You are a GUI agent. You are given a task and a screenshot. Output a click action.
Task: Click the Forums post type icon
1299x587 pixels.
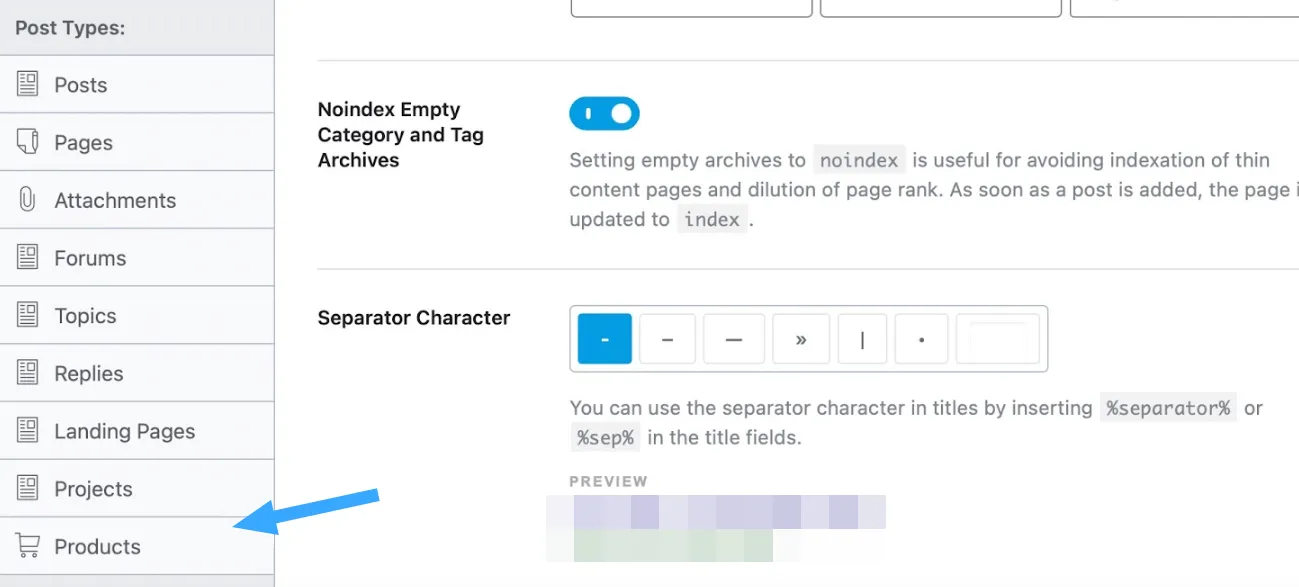pyautogui.click(x=27, y=258)
